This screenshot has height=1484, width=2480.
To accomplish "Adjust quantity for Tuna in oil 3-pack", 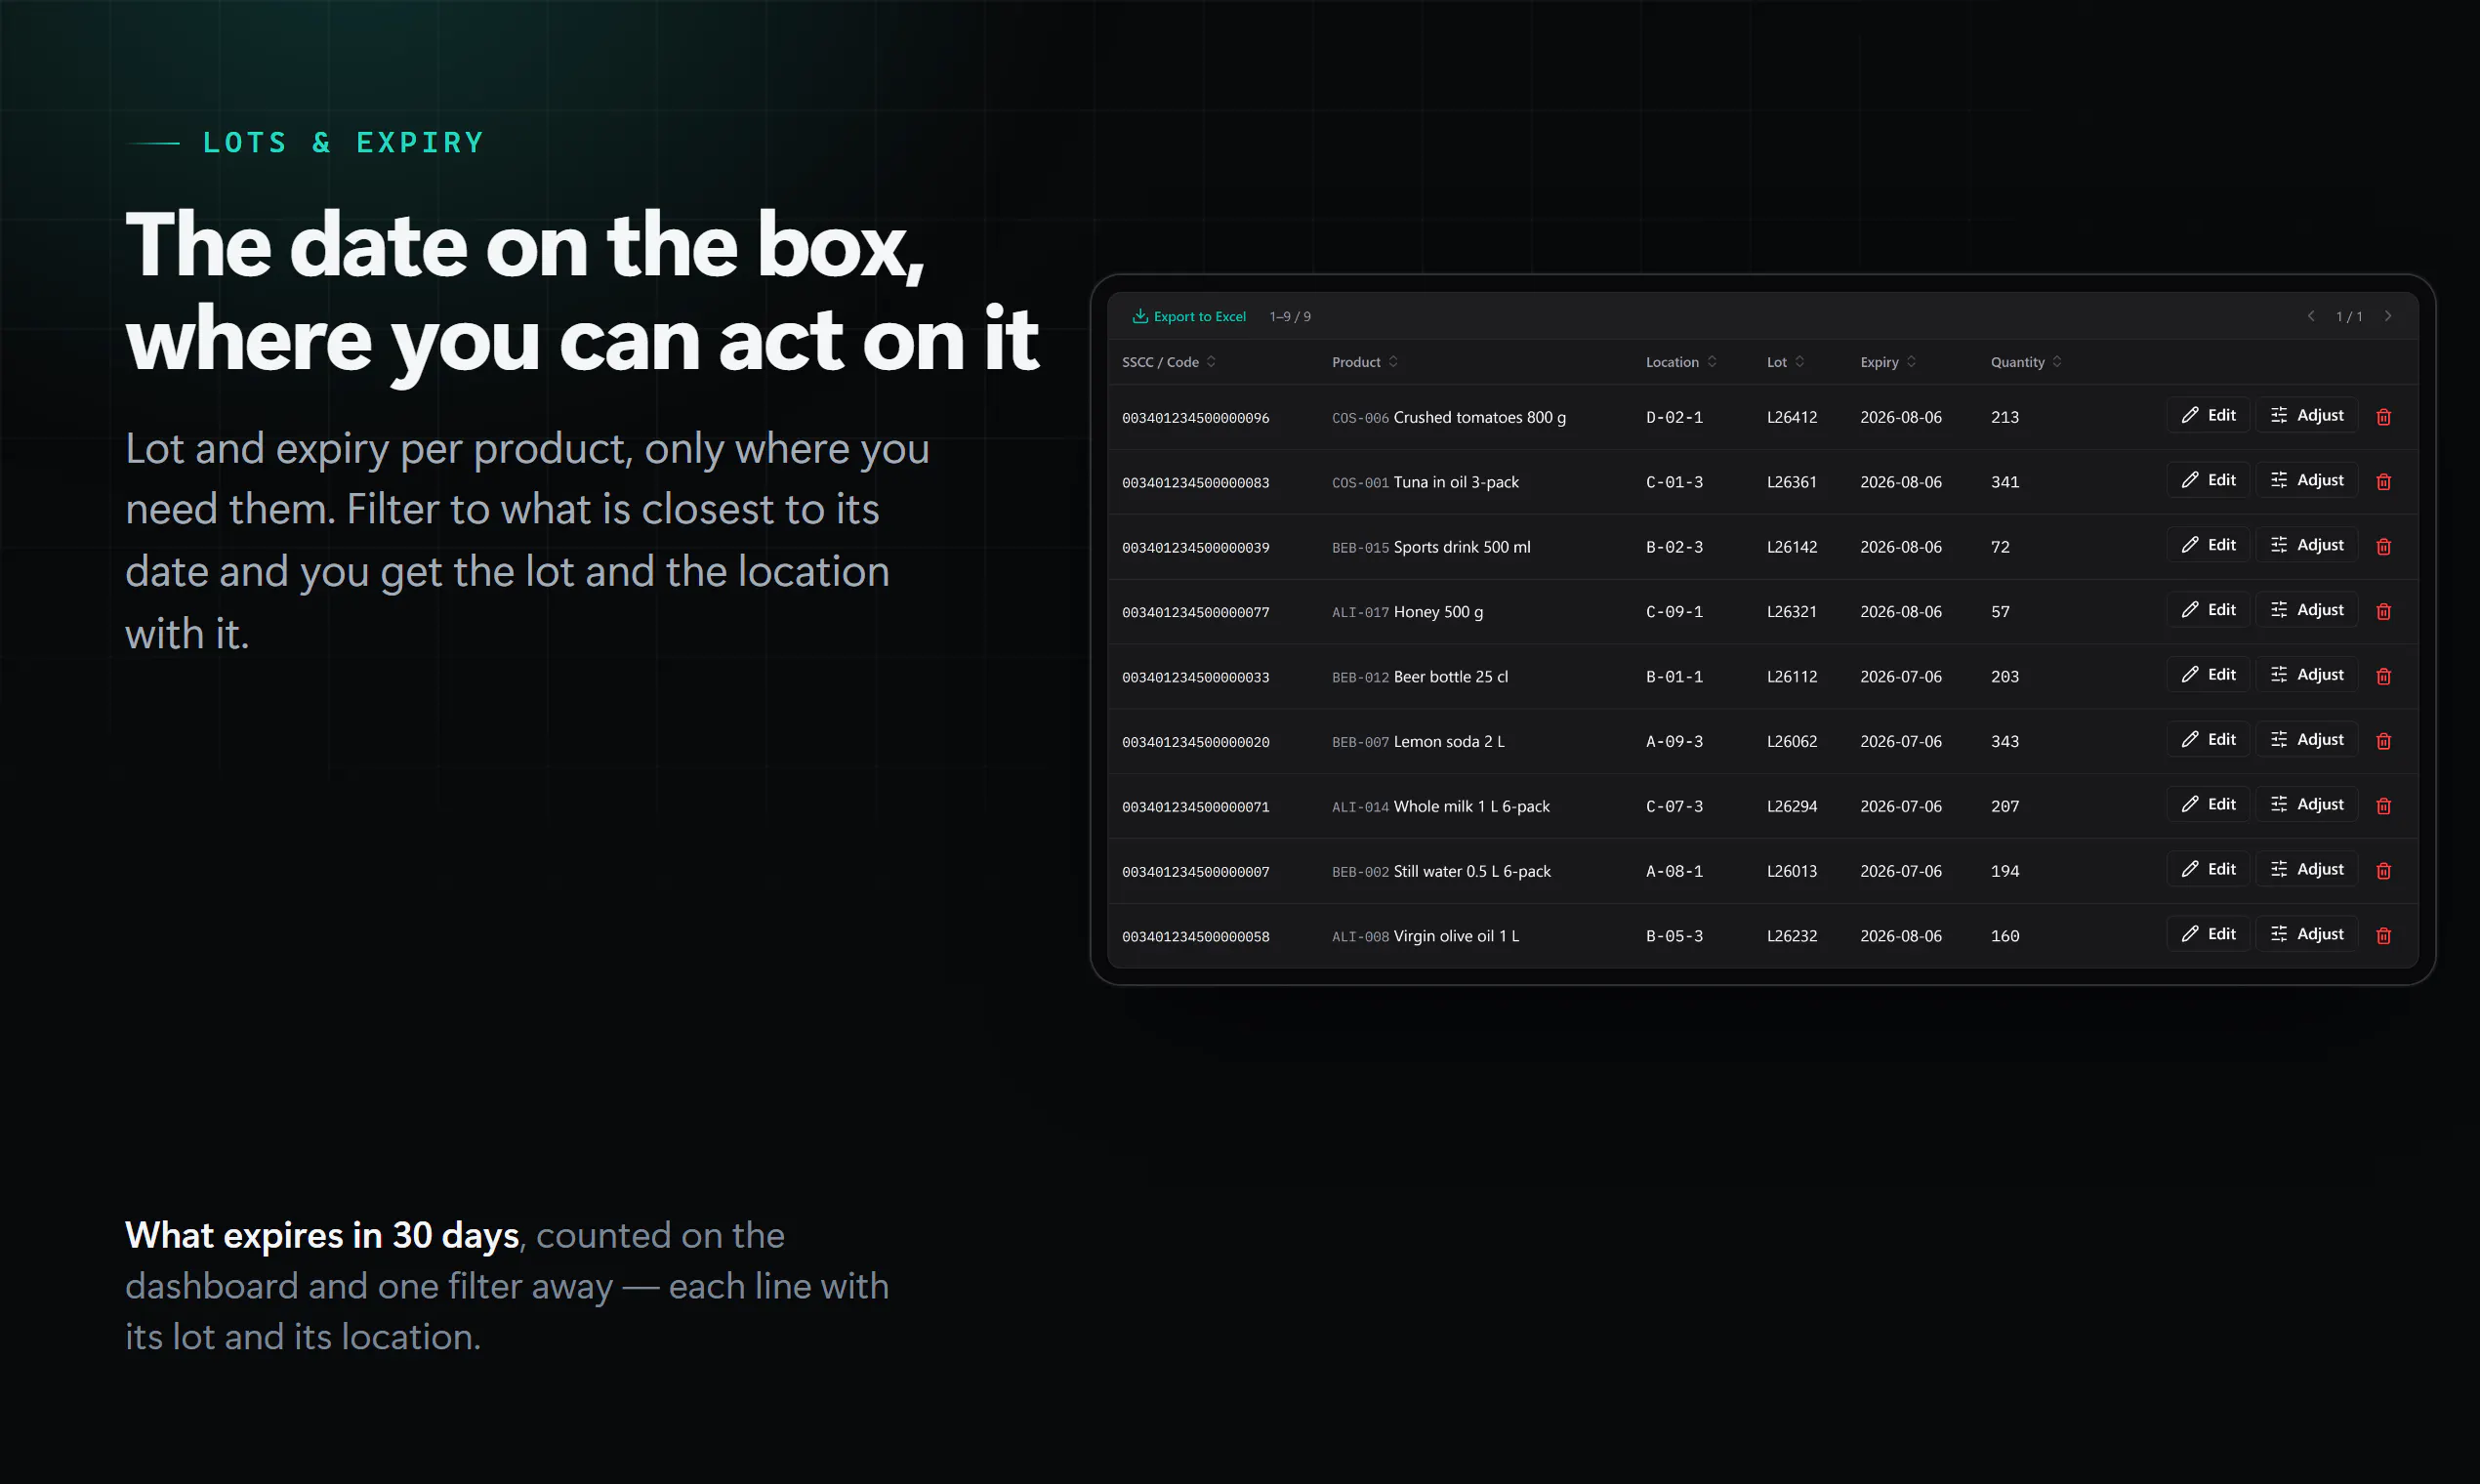I will click(2307, 480).
